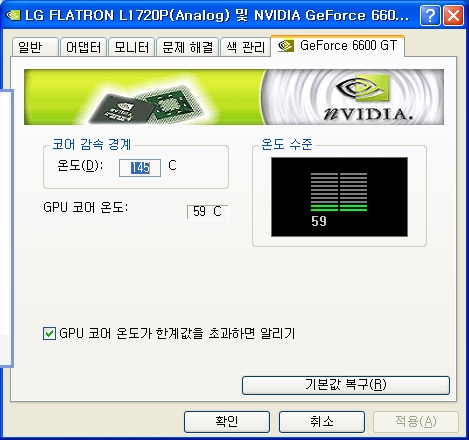
Task: Select the 모니터 tab
Action: [131, 47]
